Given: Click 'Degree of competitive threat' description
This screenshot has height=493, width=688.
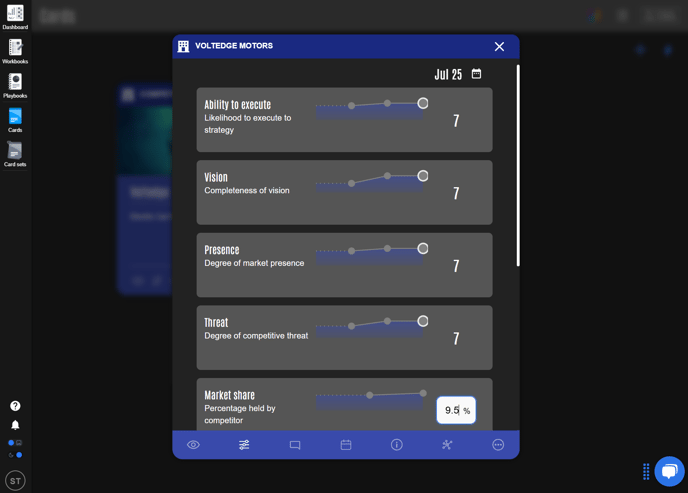Looking at the screenshot, I should pyautogui.click(x=256, y=336).
